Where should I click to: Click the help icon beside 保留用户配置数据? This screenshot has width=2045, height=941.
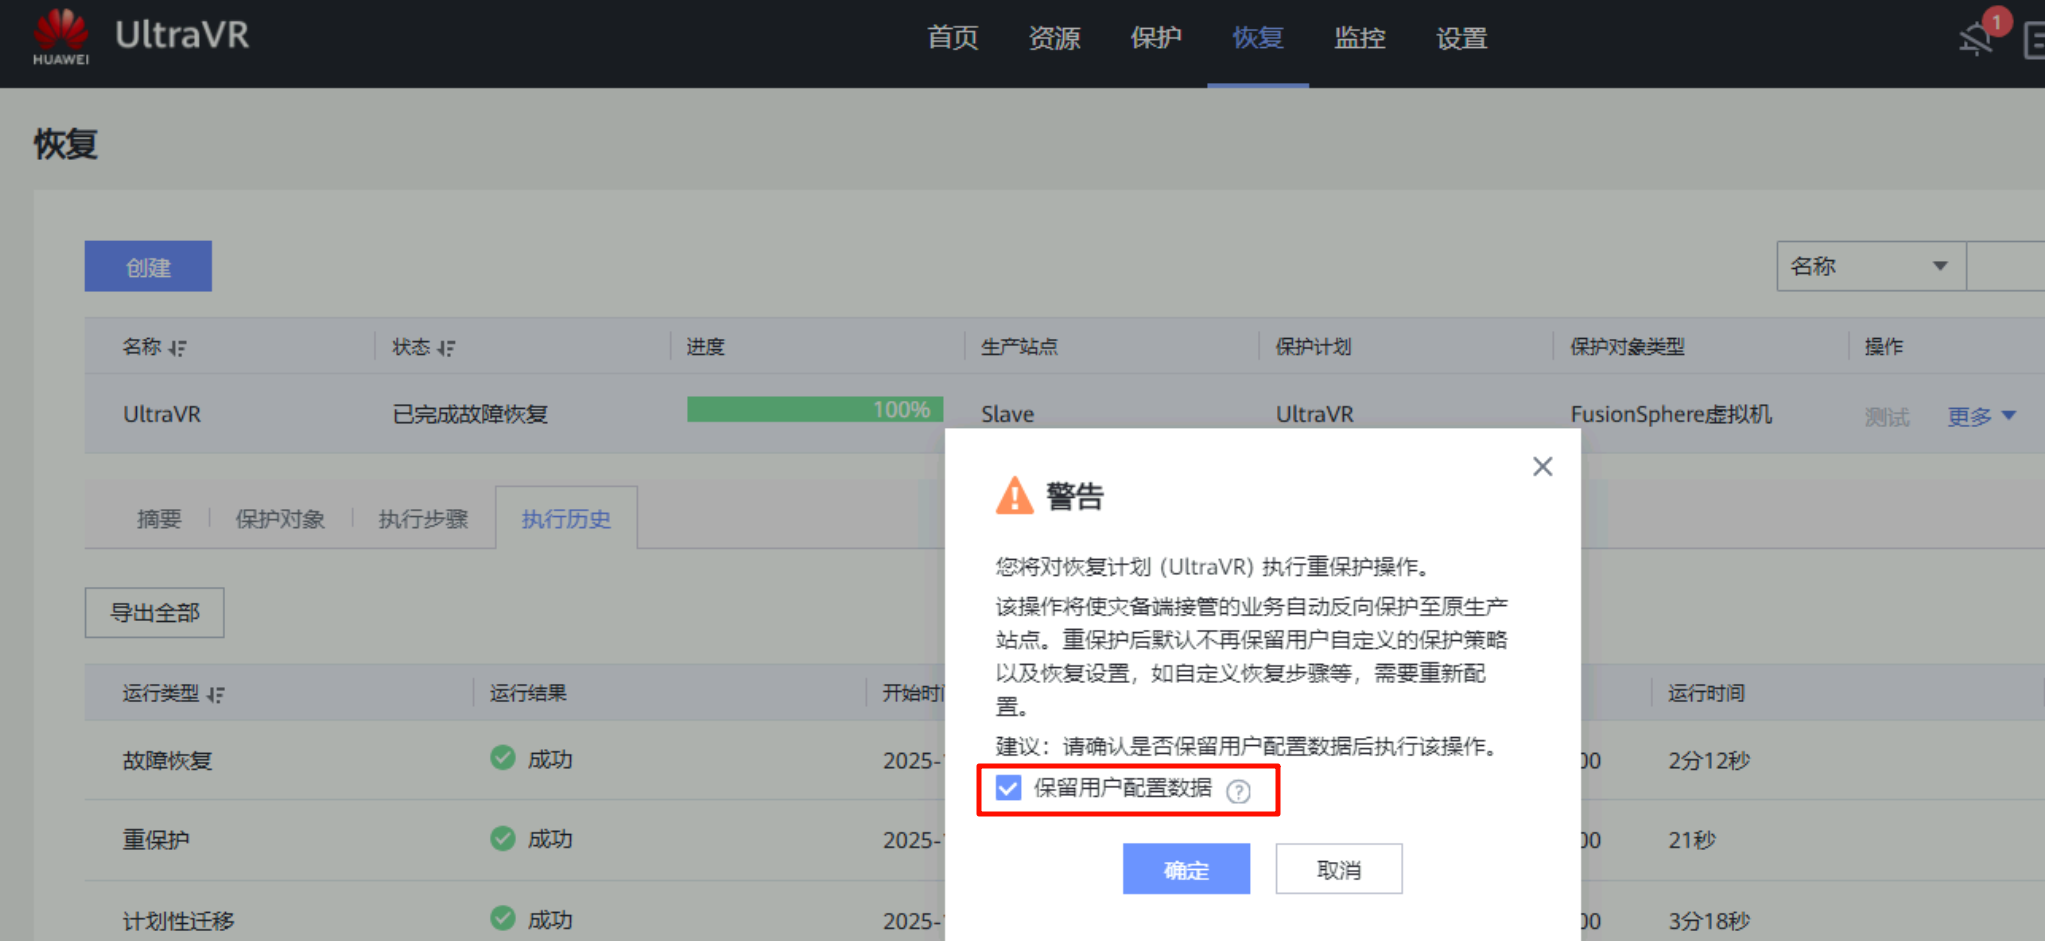click(x=1238, y=791)
